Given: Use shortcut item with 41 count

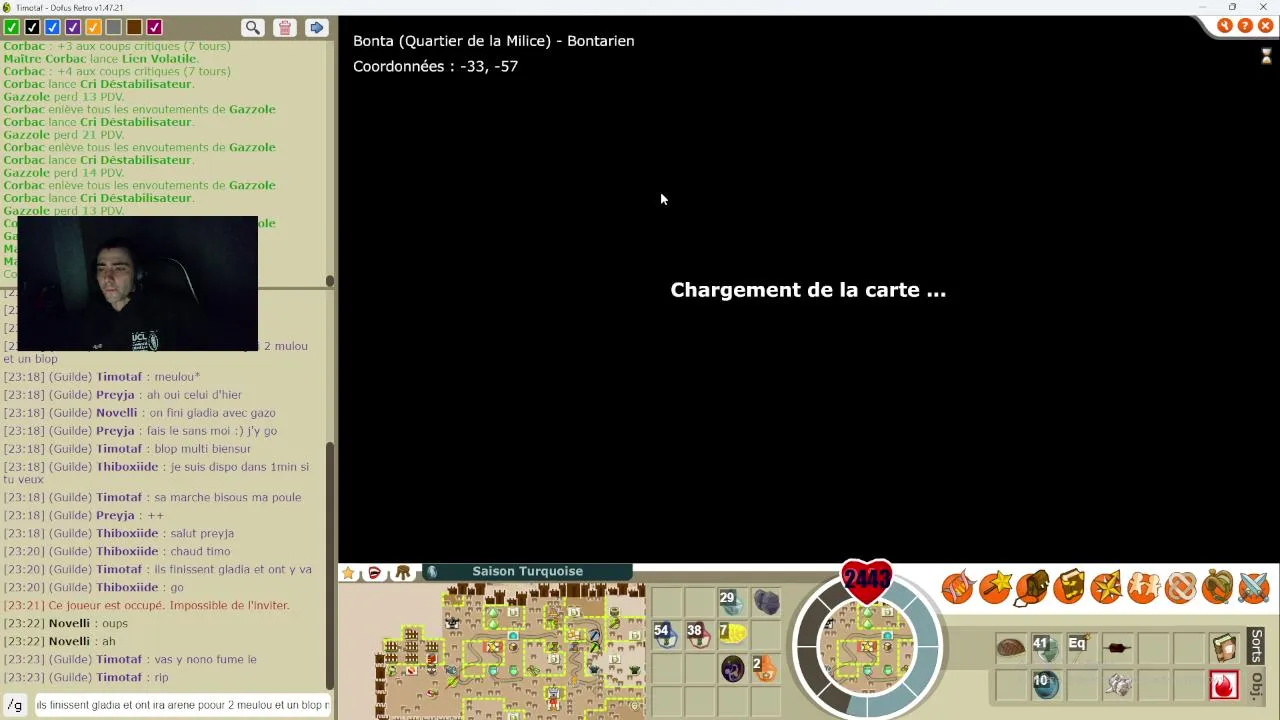Looking at the screenshot, I should click(x=1045, y=648).
